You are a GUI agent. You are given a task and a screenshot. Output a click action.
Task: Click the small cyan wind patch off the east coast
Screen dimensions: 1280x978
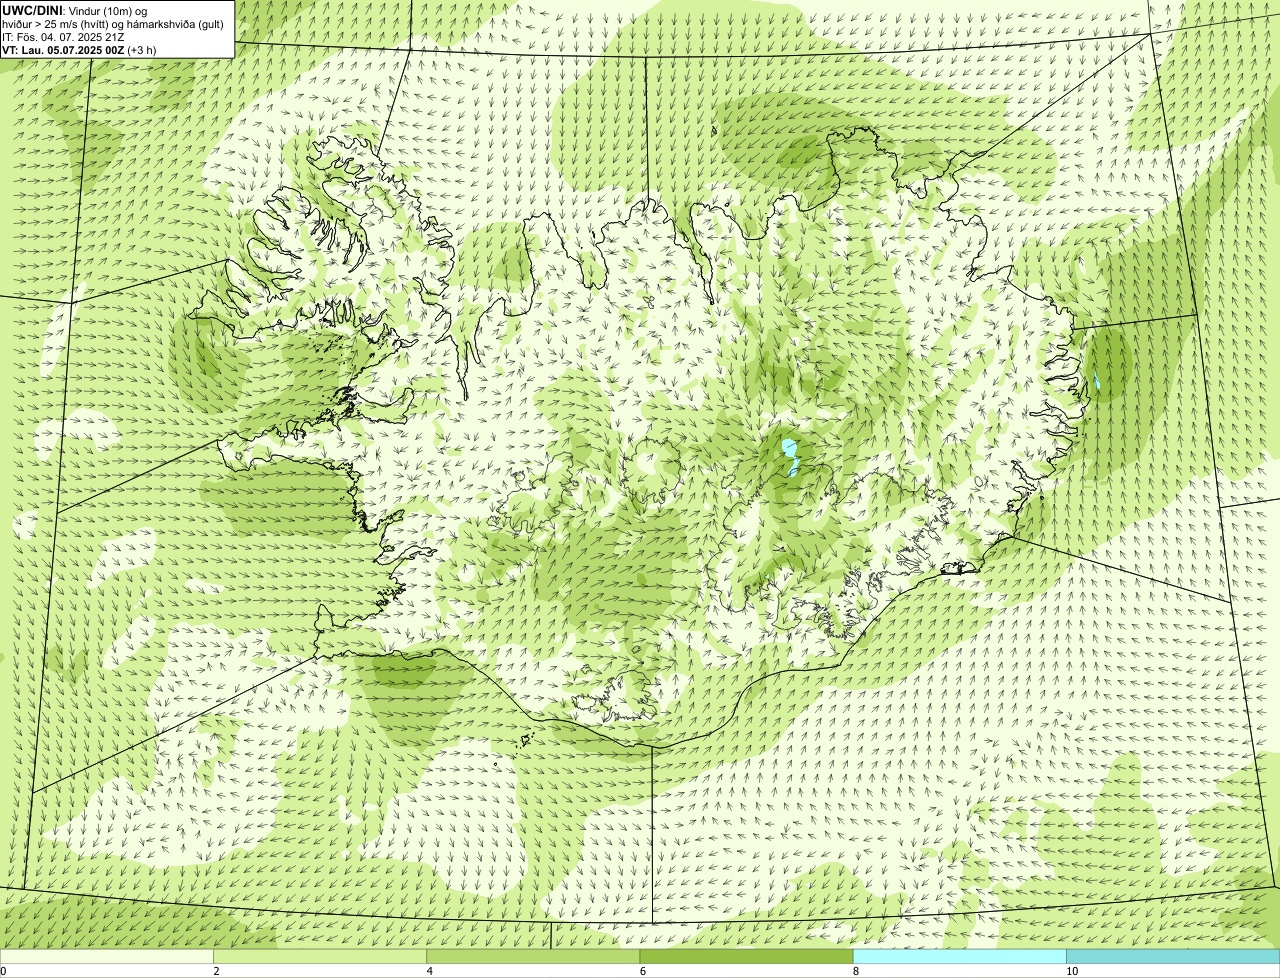click(x=1097, y=382)
